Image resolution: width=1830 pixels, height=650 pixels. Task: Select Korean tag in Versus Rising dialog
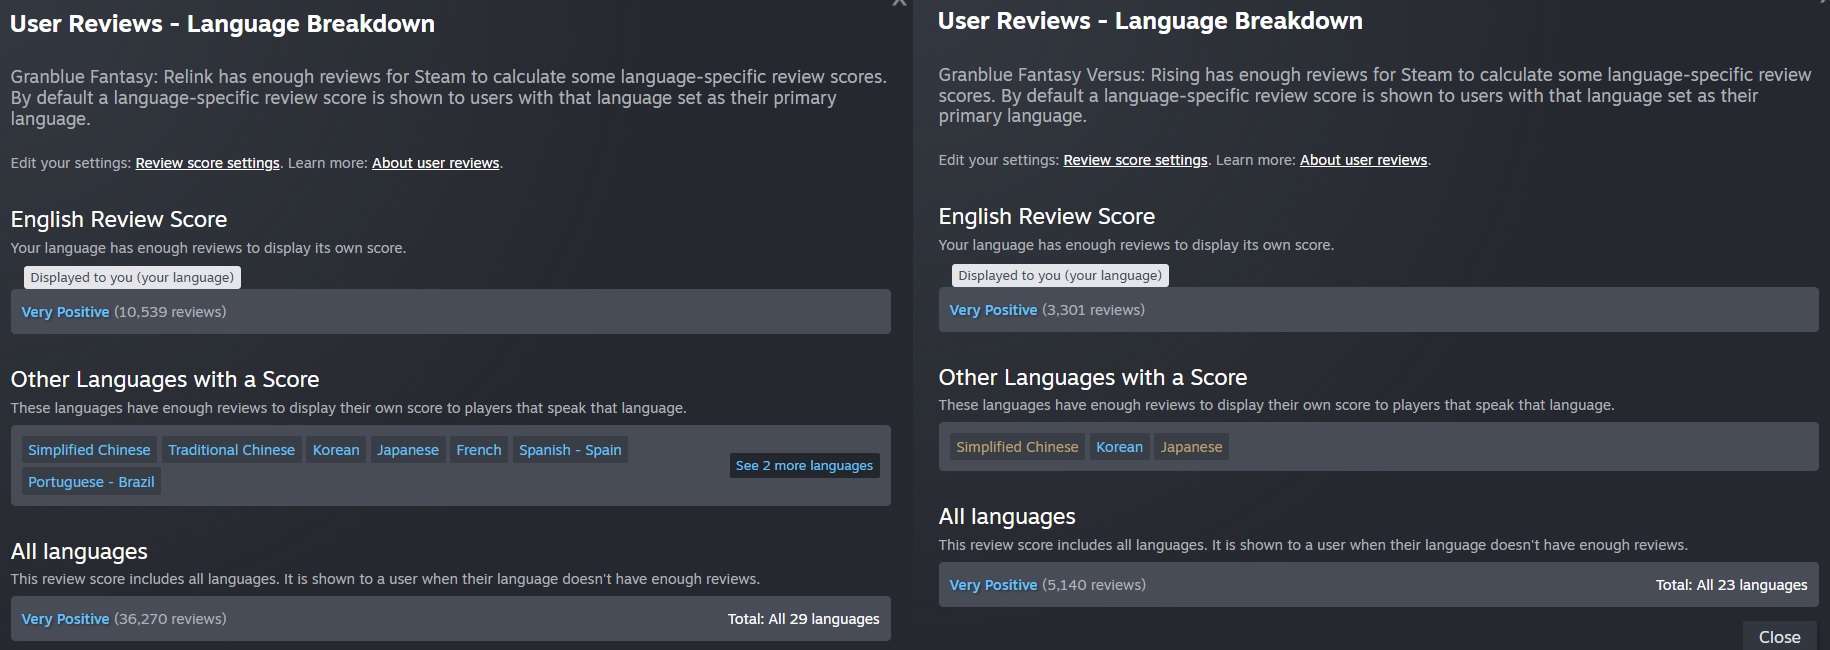(x=1119, y=447)
